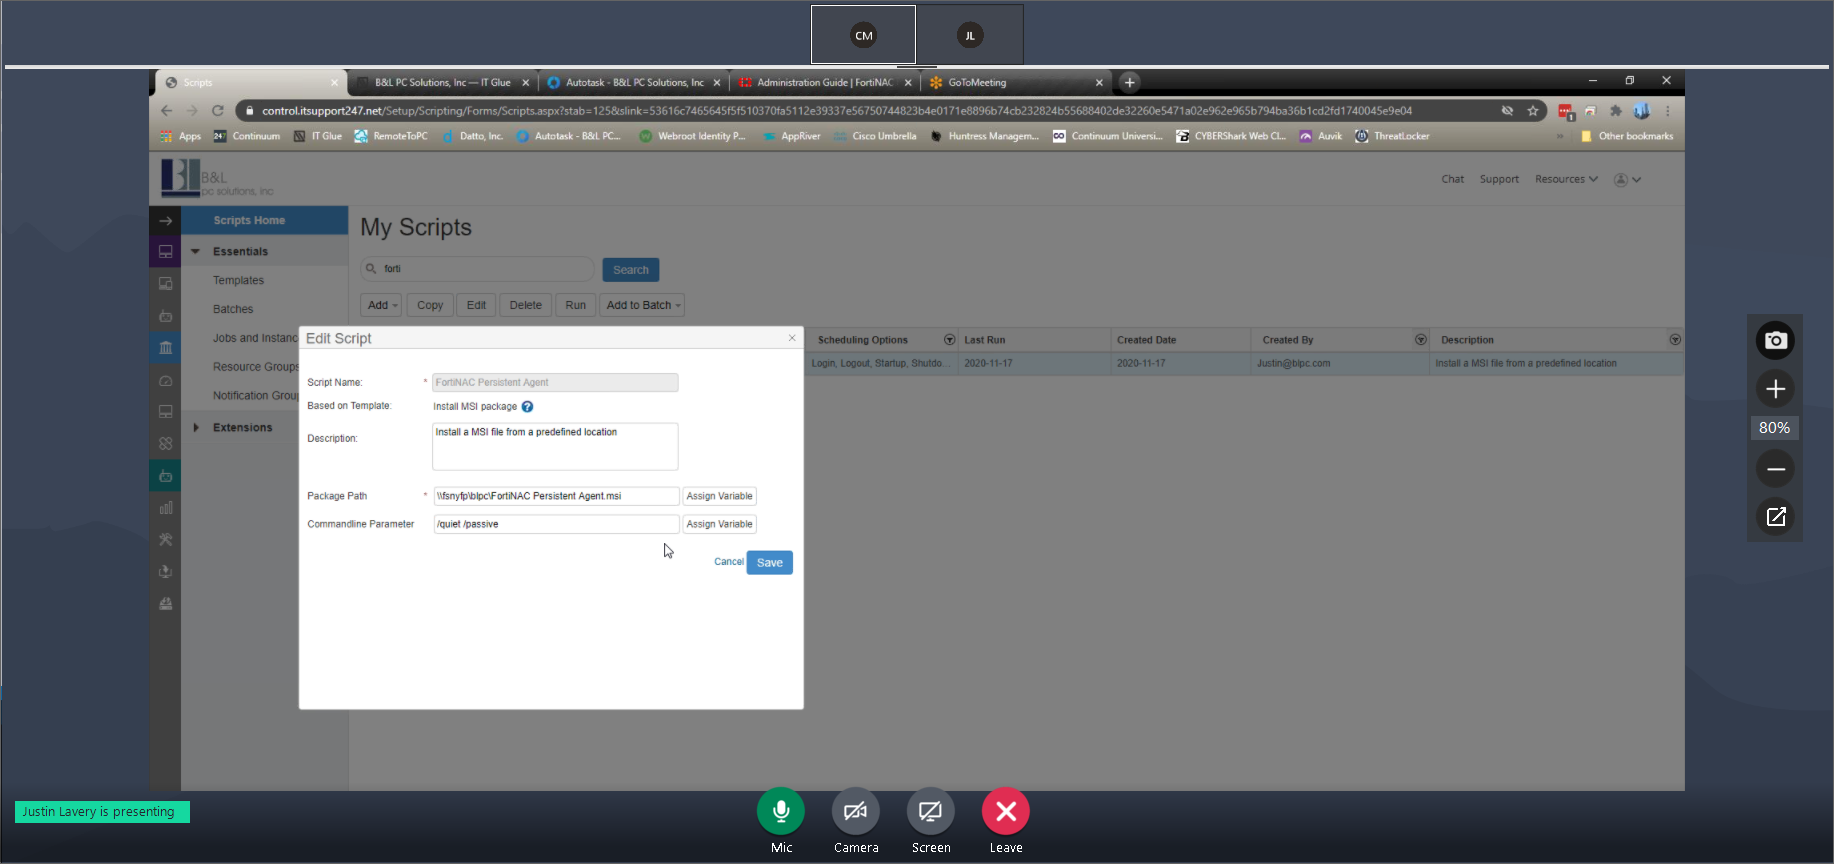1834x864 pixels.
Task: Bookmark this page with the star icon
Action: (1533, 111)
